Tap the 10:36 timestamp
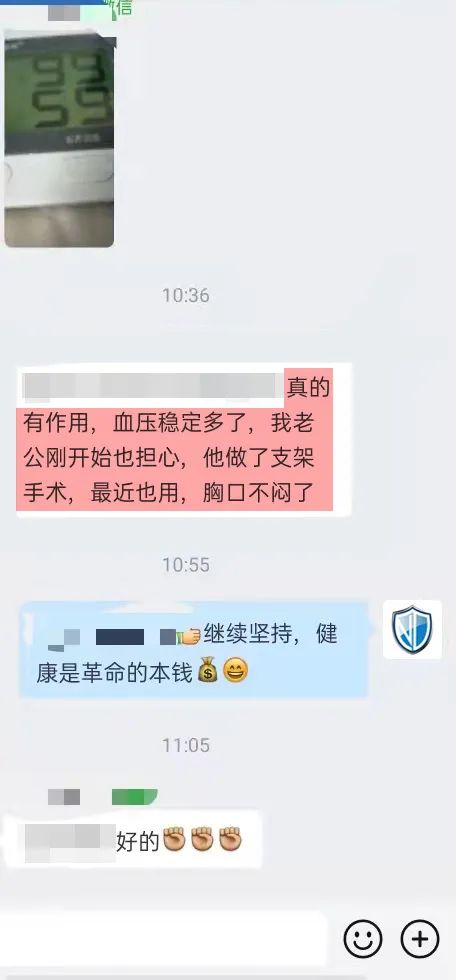The height and width of the screenshot is (980, 456). (186, 295)
